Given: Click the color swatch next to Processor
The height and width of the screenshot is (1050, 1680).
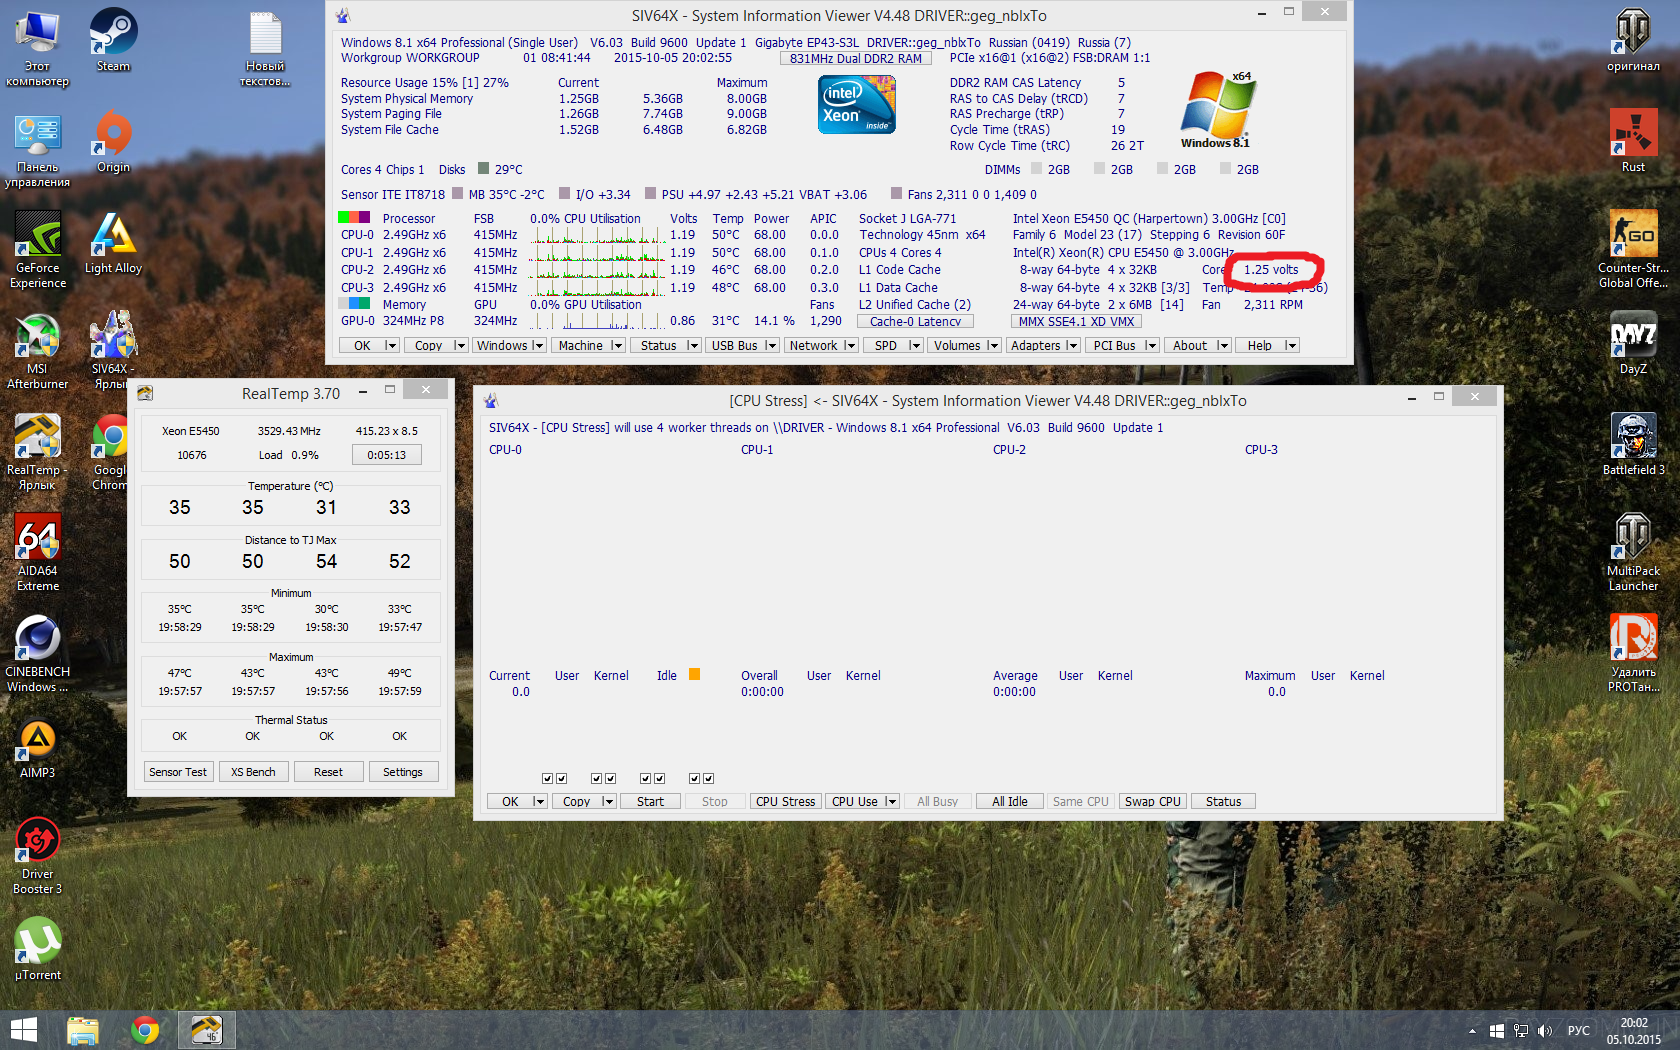Looking at the screenshot, I should (x=354, y=218).
